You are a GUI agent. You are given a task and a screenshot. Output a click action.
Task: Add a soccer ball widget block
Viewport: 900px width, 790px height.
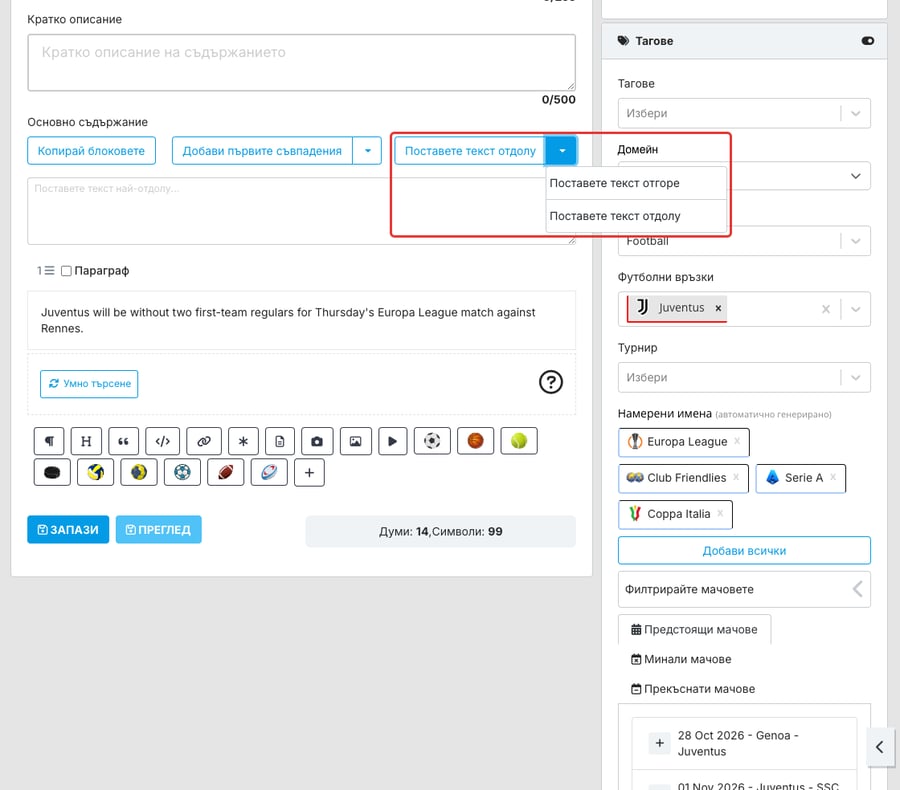click(x=432, y=441)
